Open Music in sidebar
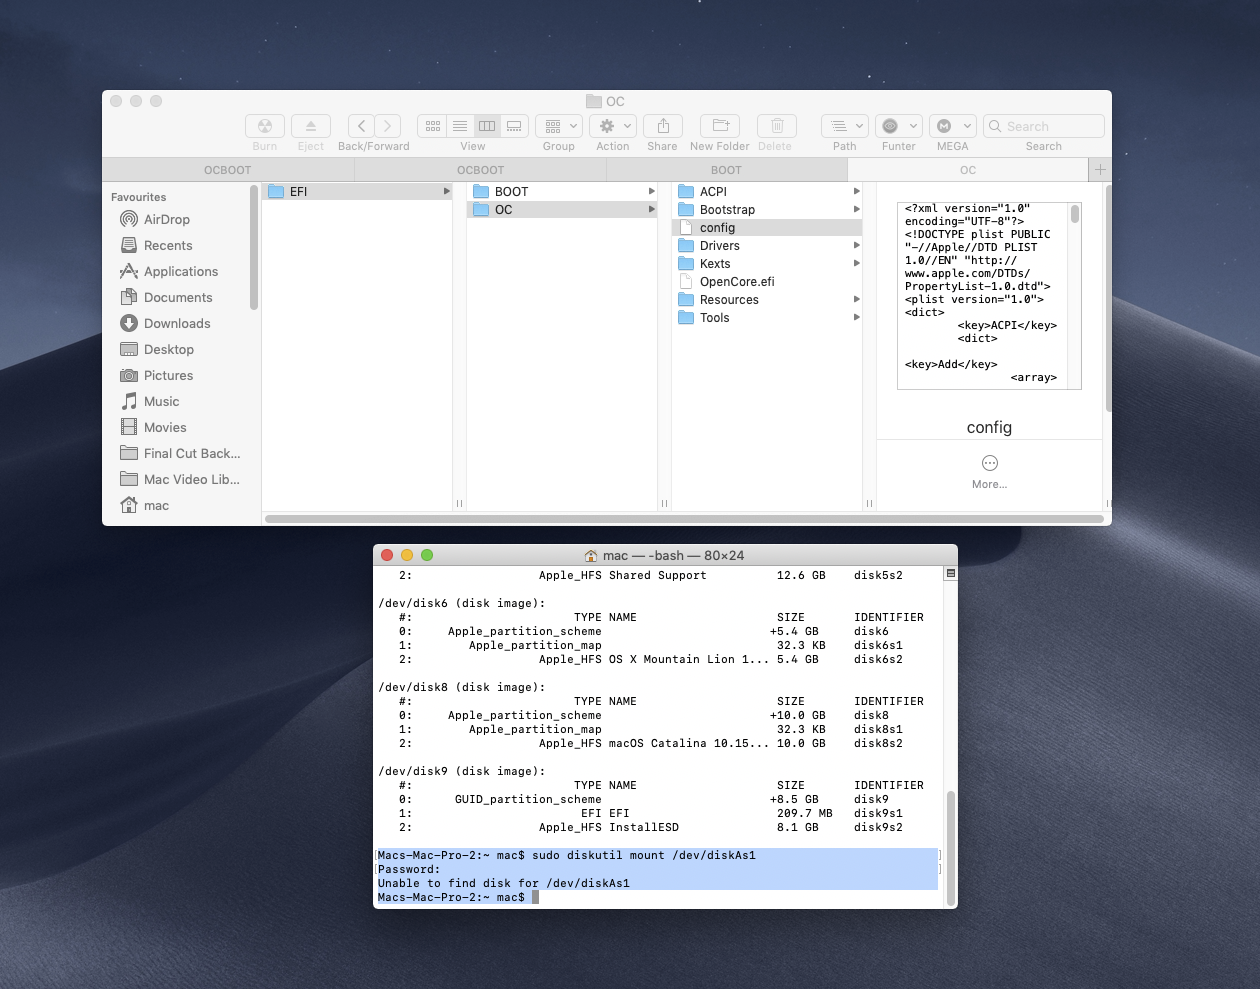This screenshot has height=989, width=1260. coord(161,401)
